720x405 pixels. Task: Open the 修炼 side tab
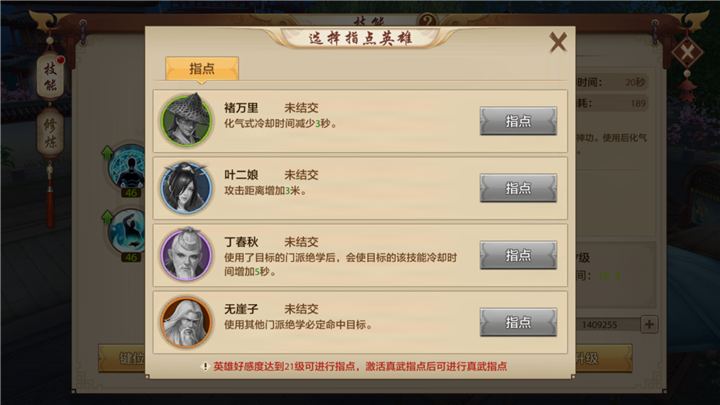click(x=51, y=133)
